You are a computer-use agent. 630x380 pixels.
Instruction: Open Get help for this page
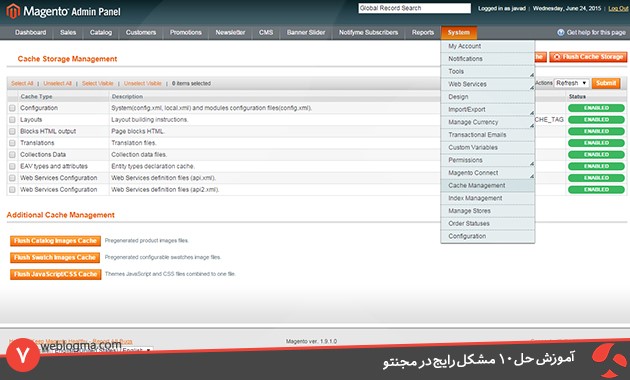click(x=596, y=33)
